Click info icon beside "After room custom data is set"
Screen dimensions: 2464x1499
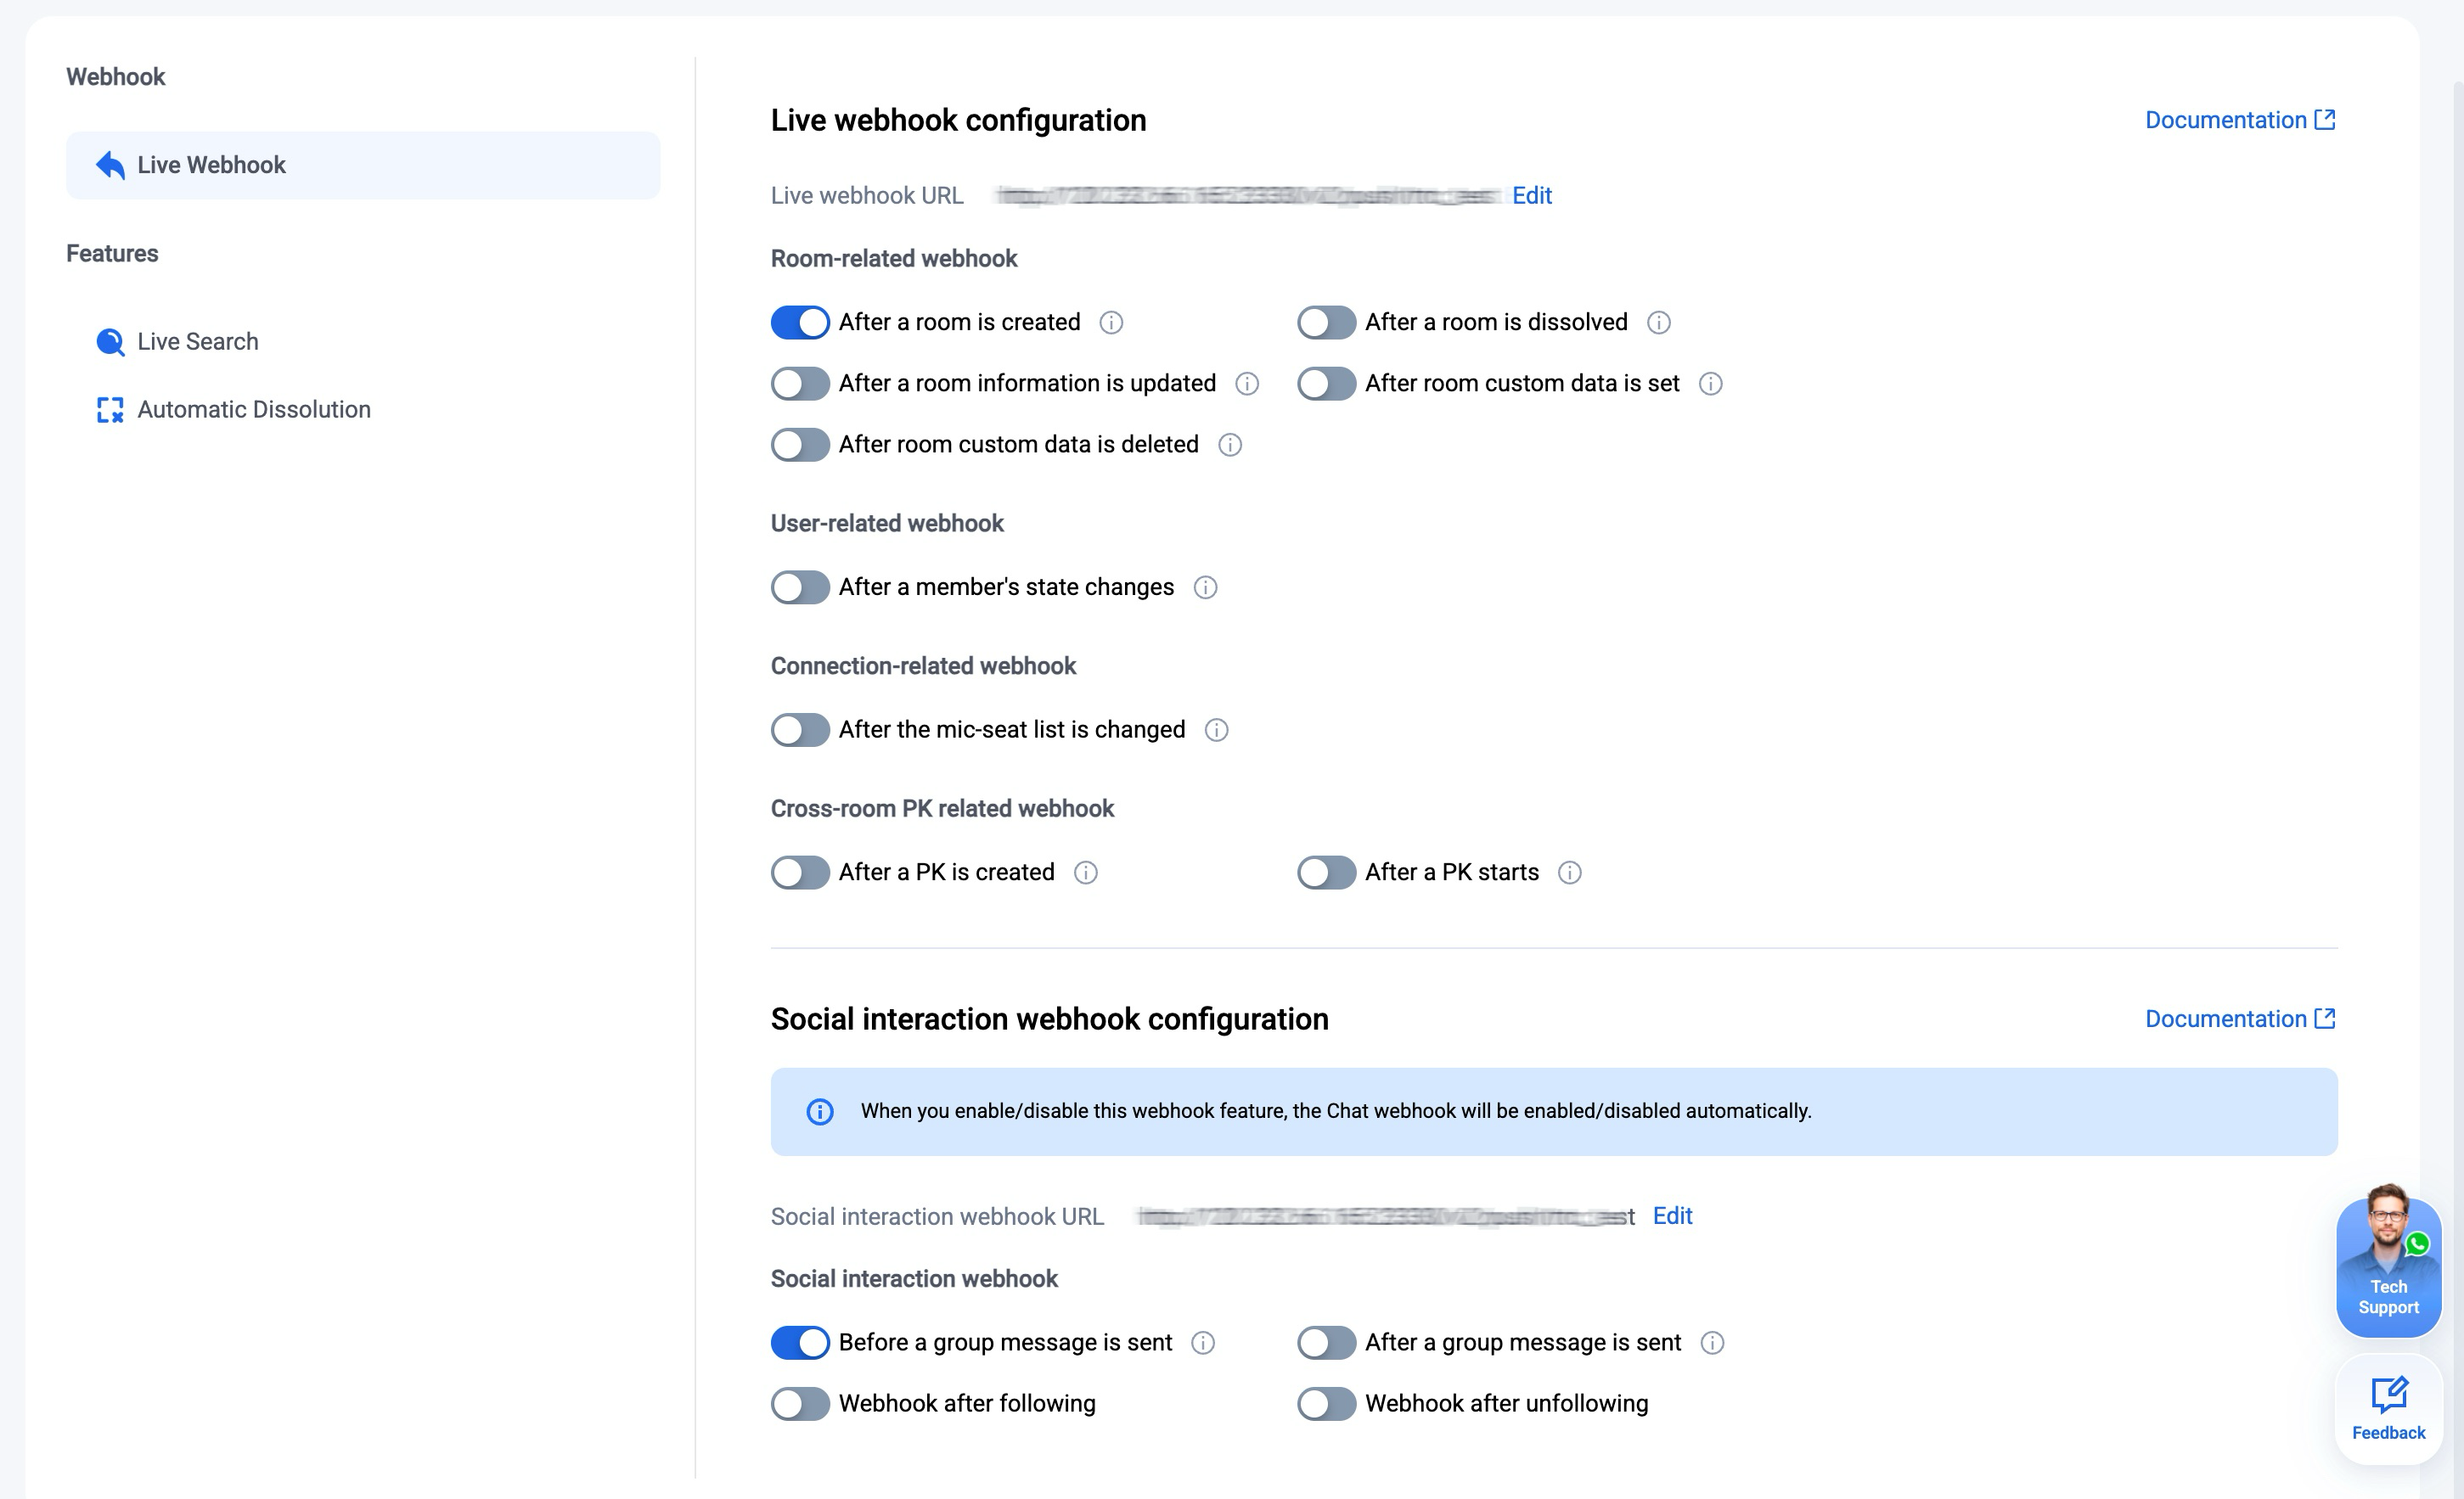coord(1711,384)
